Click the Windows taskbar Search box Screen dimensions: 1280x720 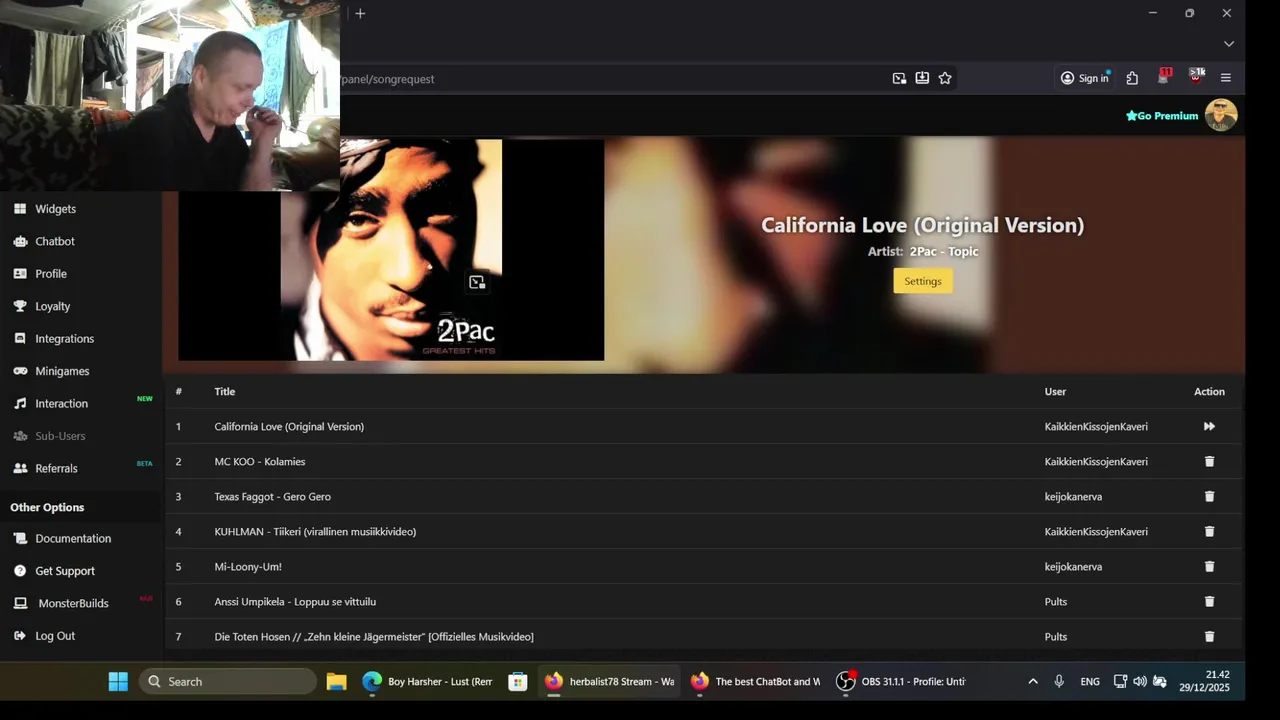[x=227, y=682]
